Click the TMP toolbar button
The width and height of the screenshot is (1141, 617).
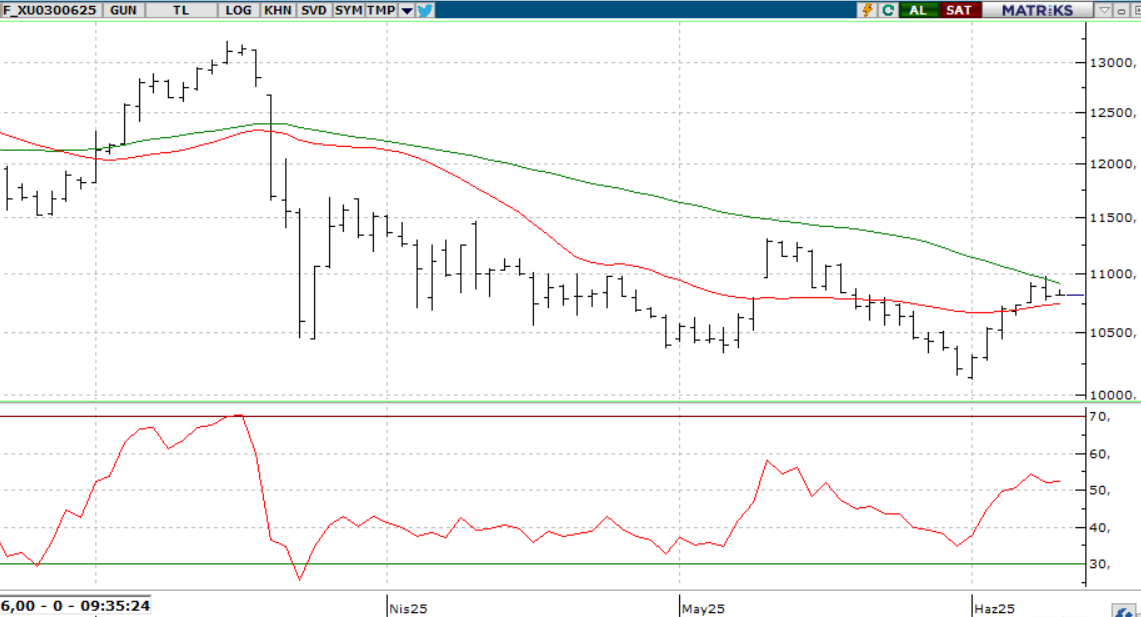click(381, 10)
